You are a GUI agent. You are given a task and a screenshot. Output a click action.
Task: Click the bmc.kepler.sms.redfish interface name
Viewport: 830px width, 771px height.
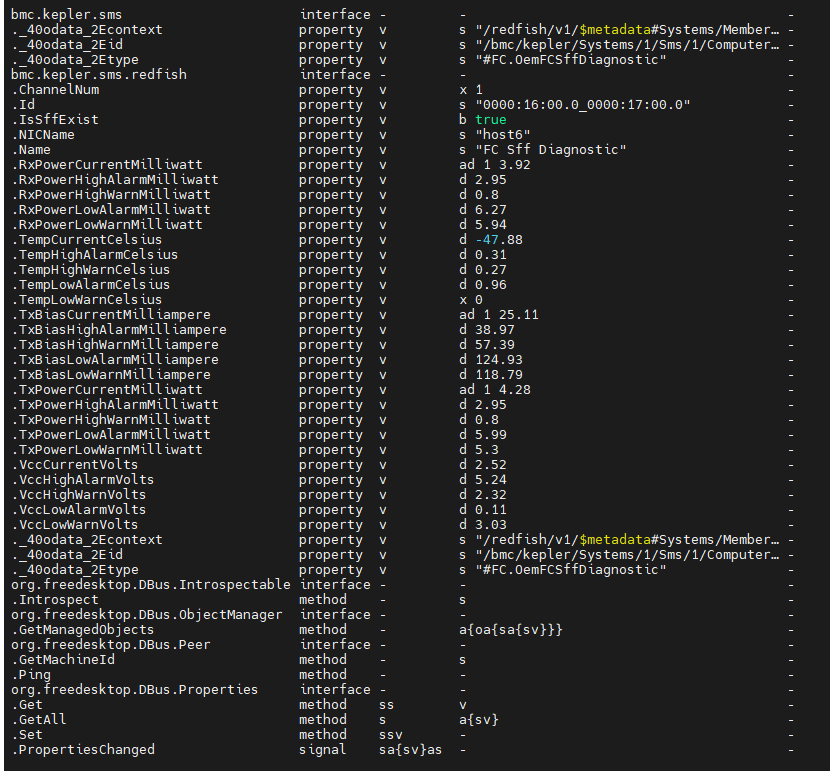click(x=98, y=75)
